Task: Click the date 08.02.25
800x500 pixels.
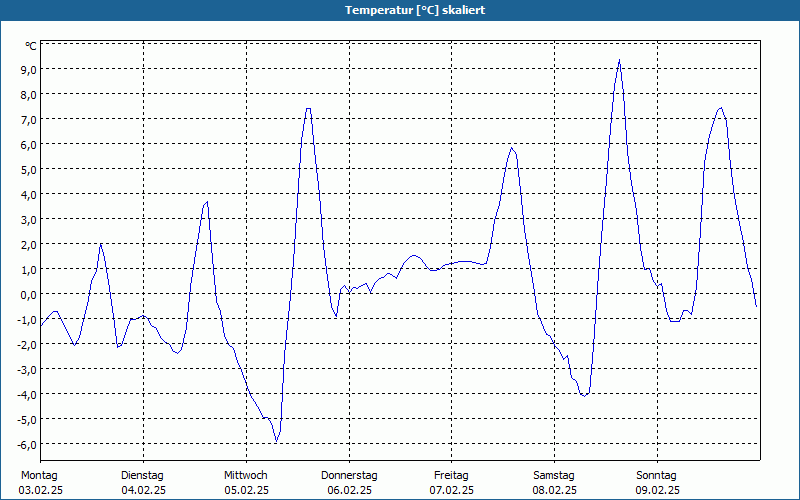Action: pyautogui.click(x=555, y=491)
